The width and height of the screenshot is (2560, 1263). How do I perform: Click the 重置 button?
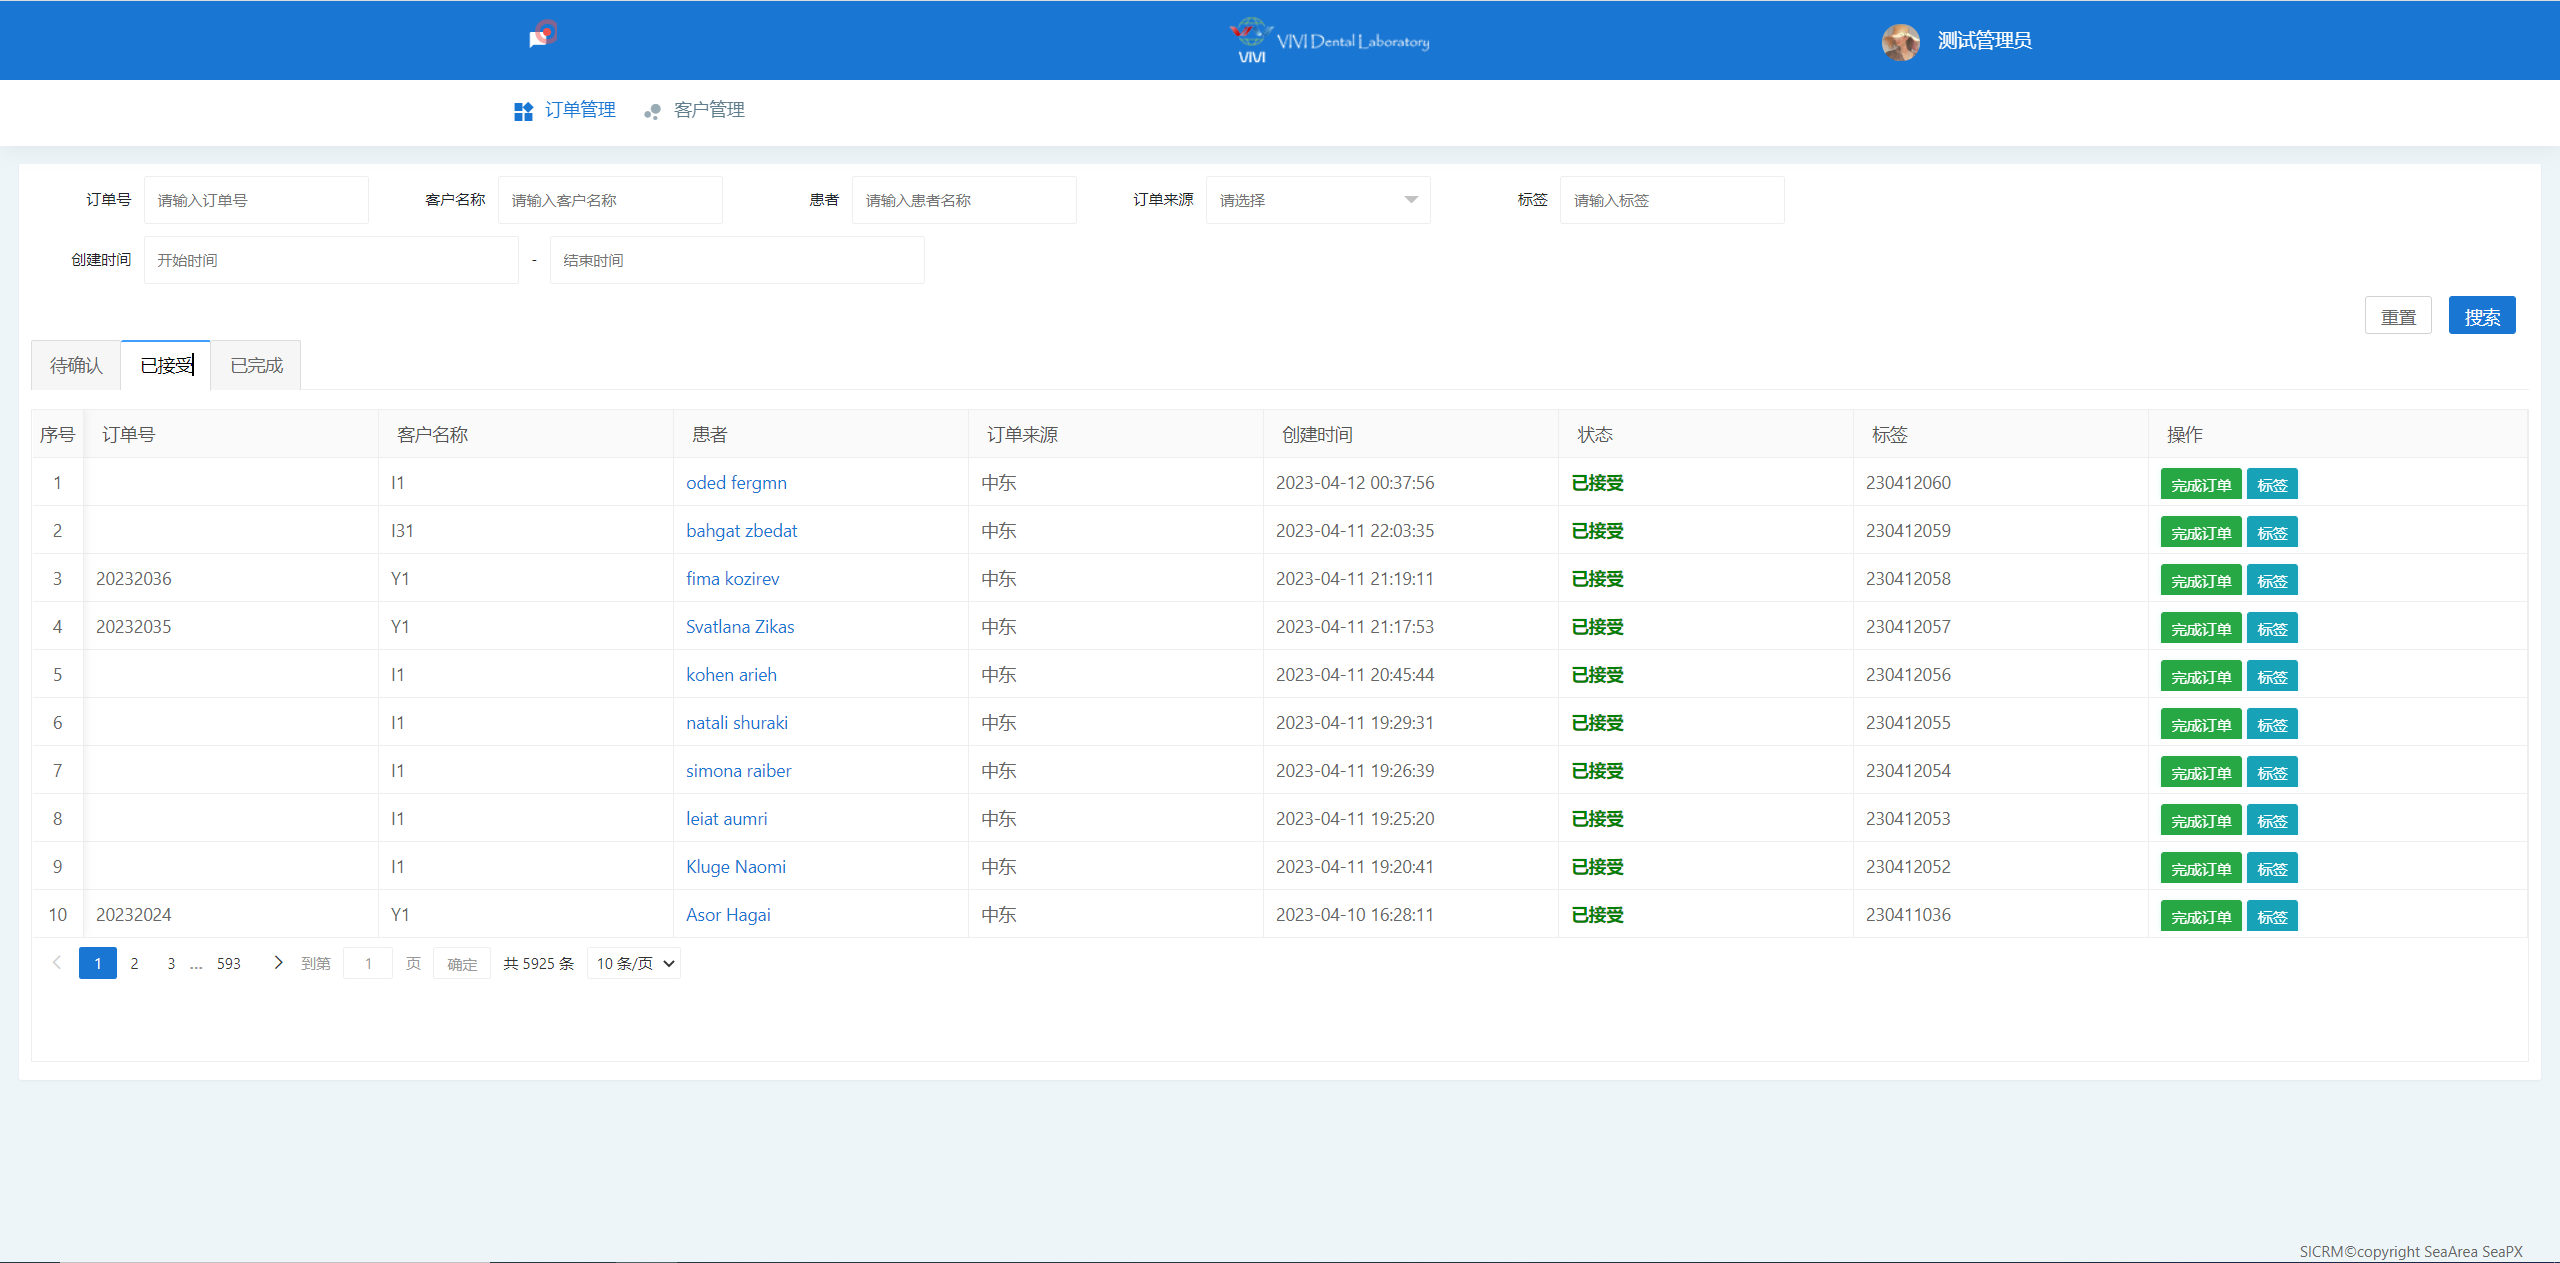point(2398,316)
